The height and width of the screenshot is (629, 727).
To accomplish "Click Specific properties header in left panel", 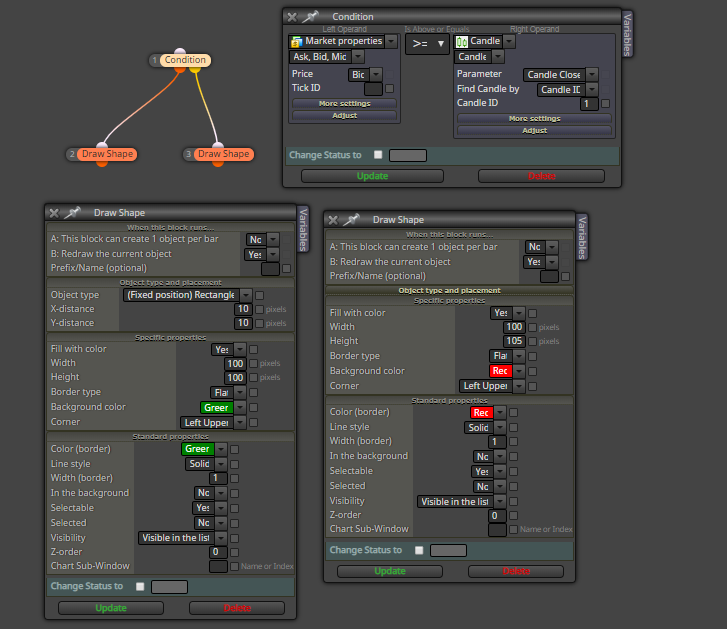I will (x=170, y=337).
